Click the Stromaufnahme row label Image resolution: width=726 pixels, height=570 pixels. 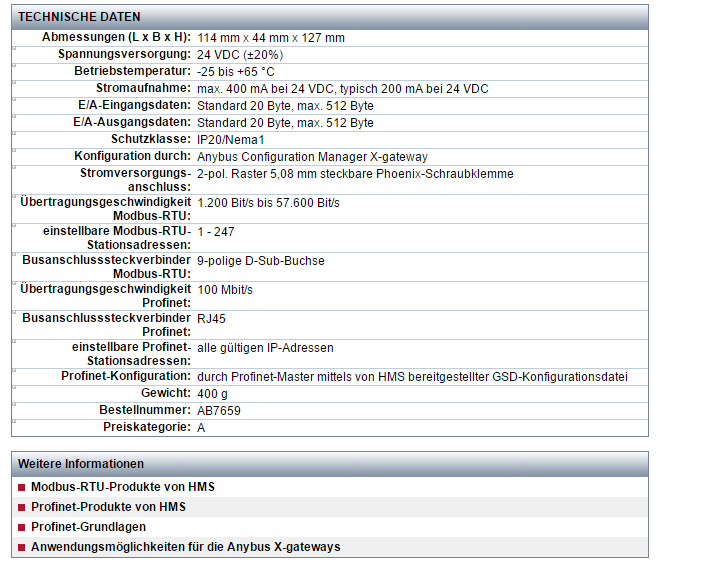point(143,88)
